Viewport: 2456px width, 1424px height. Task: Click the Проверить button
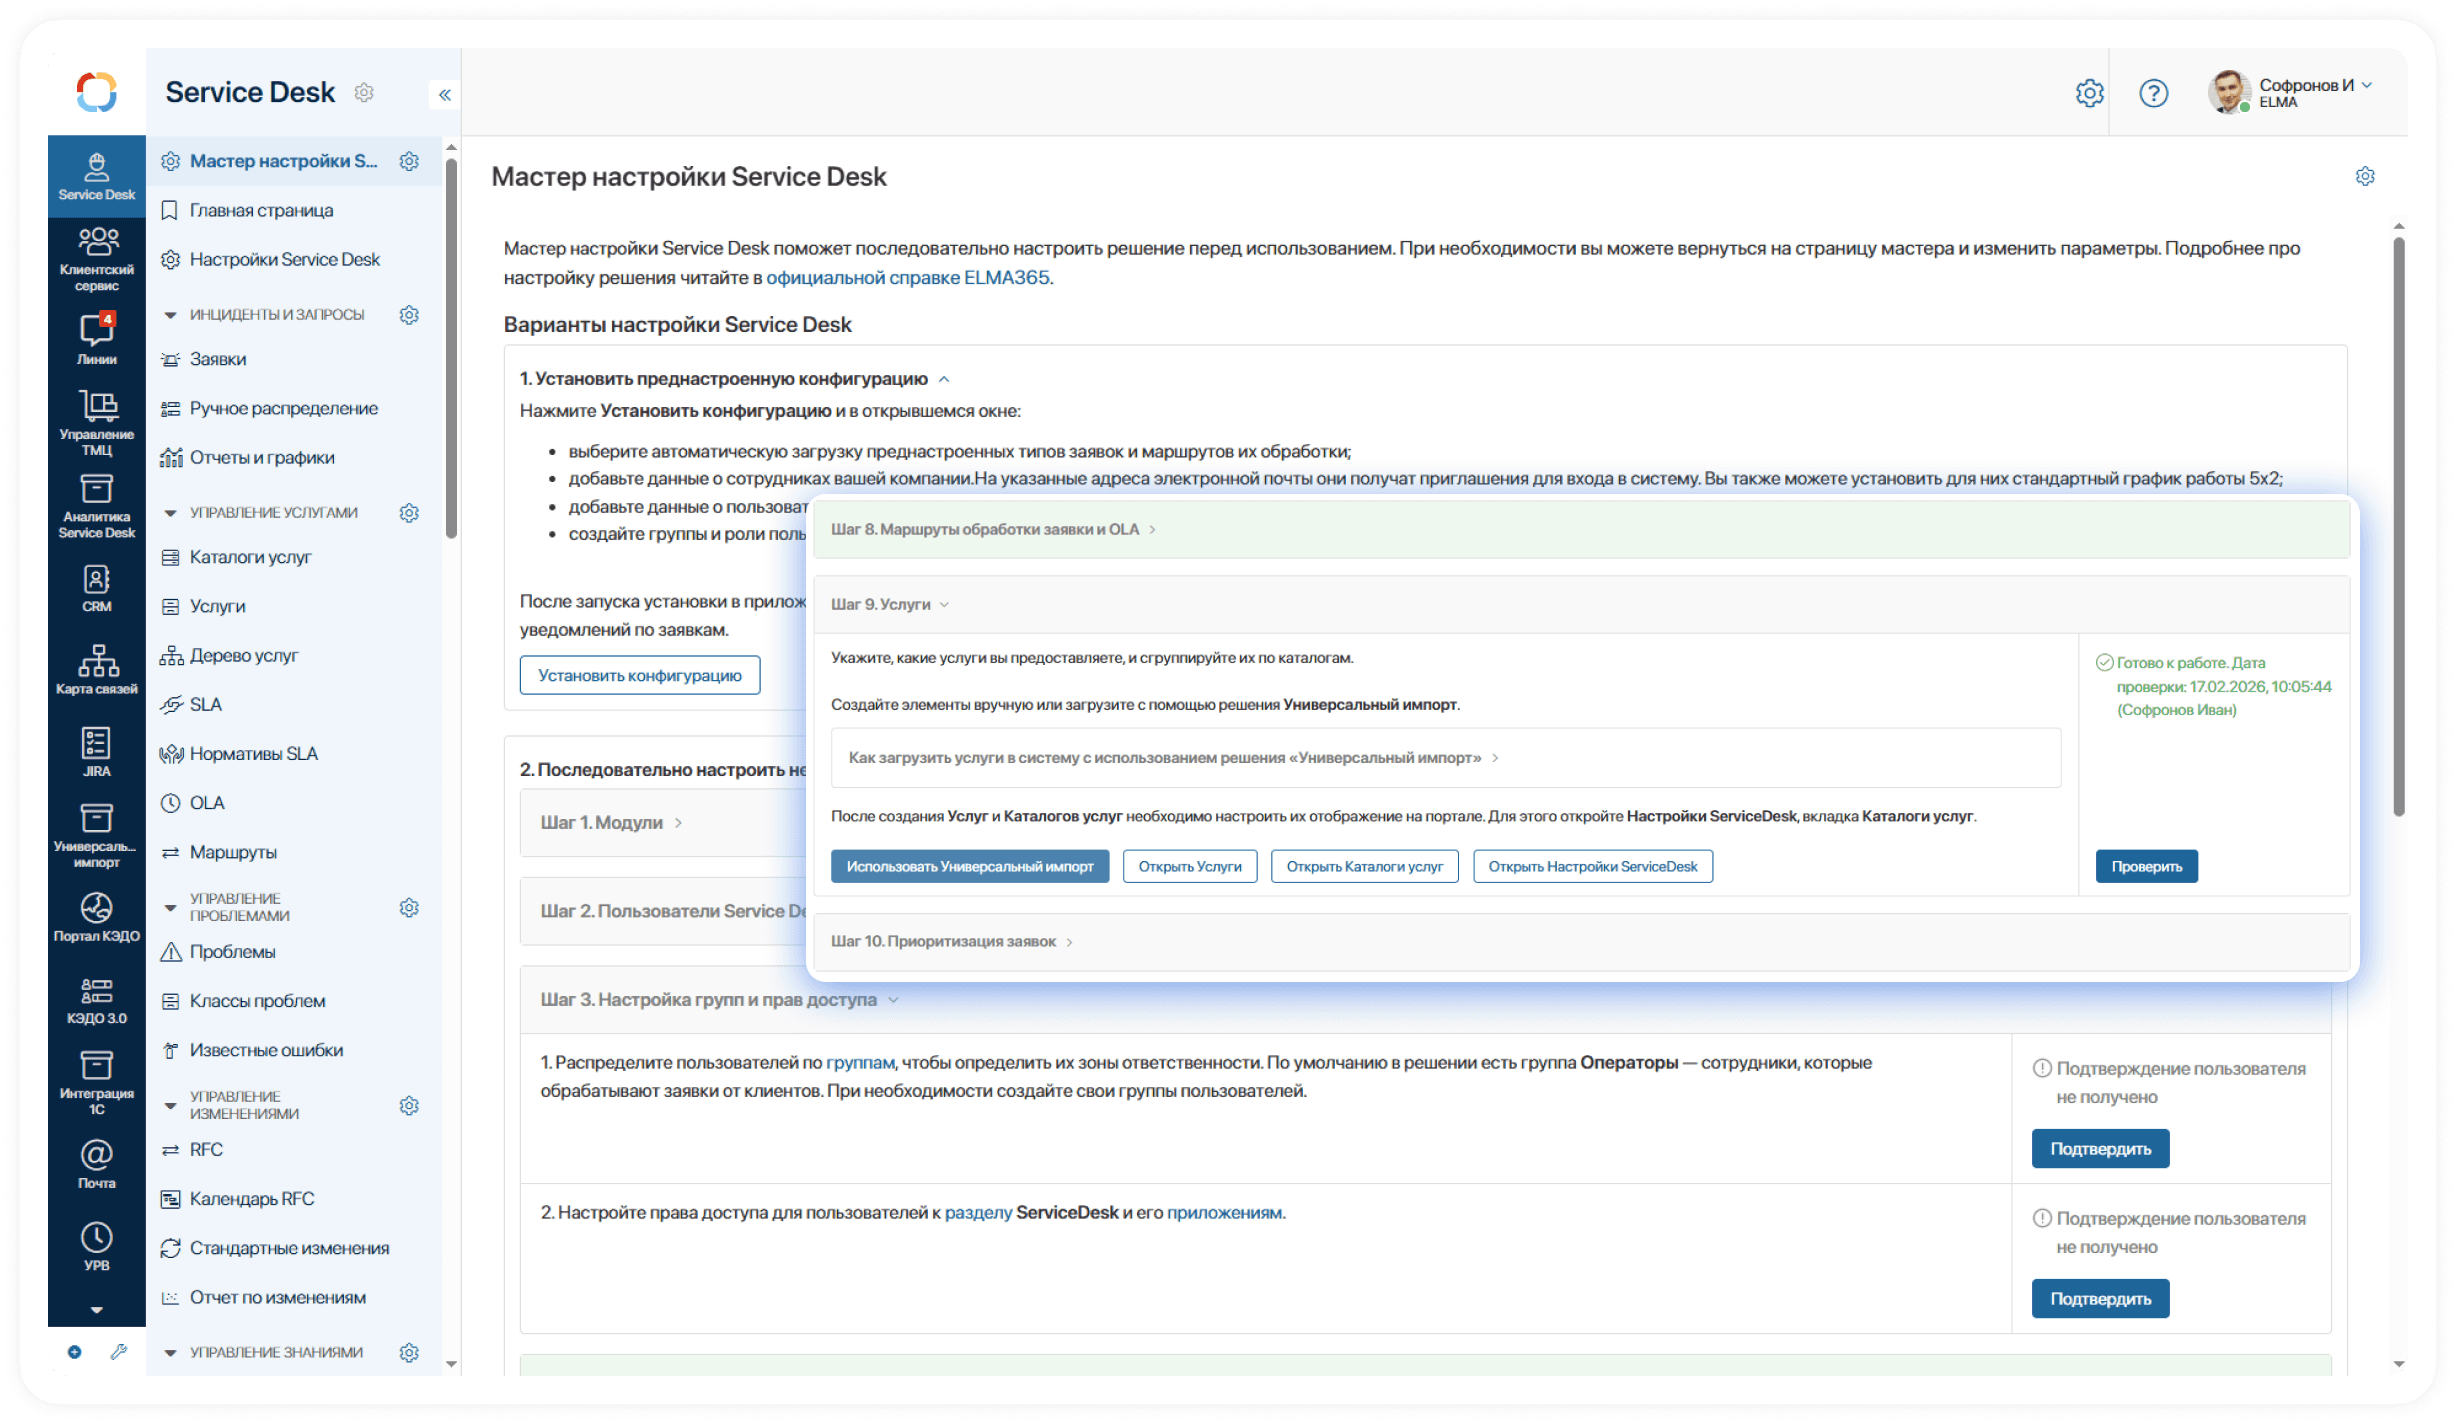click(2146, 867)
